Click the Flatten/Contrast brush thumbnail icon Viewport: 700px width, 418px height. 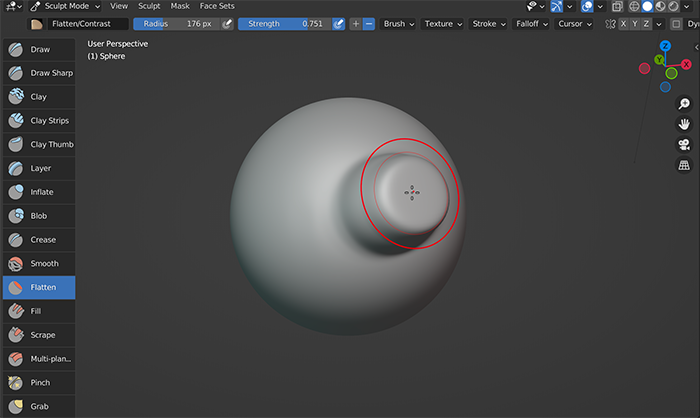(x=37, y=24)
